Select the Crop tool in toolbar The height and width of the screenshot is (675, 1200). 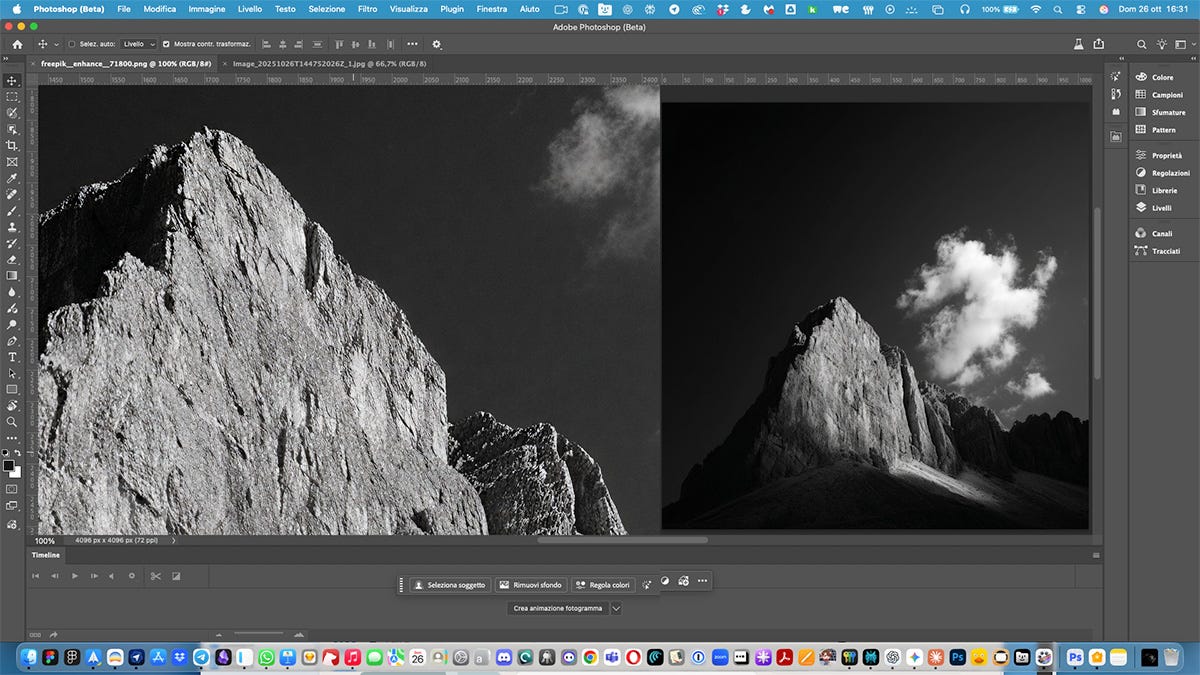coord(12,146)
